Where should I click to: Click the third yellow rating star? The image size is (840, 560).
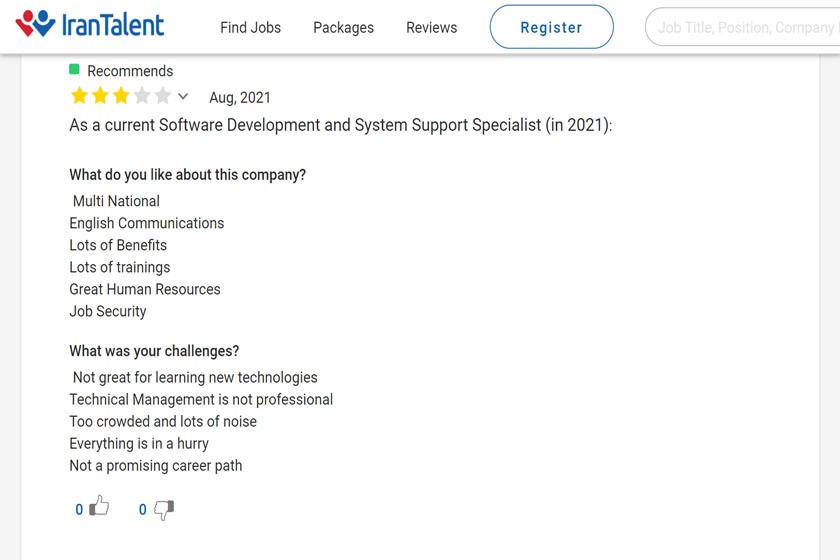click(121, 96)
